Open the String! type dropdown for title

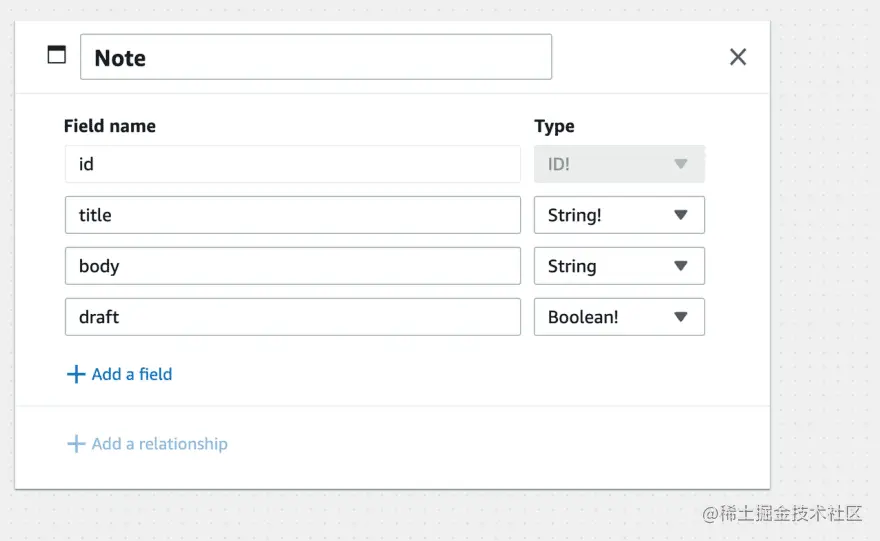681,215
